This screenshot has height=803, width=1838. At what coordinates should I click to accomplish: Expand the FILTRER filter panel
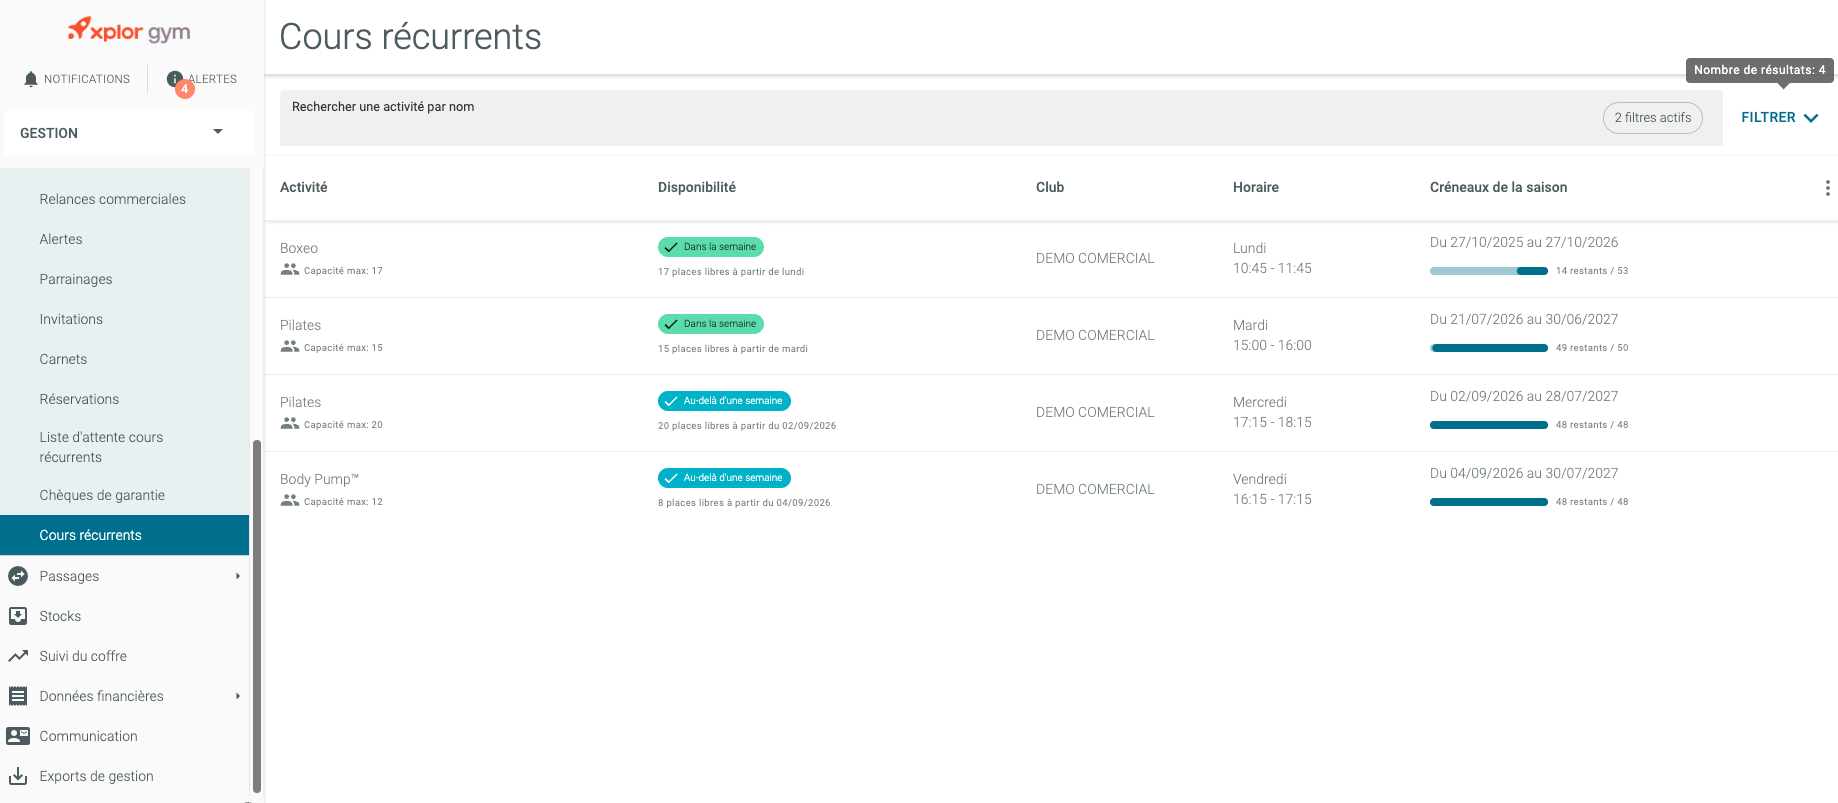(x=1780, y=118)
